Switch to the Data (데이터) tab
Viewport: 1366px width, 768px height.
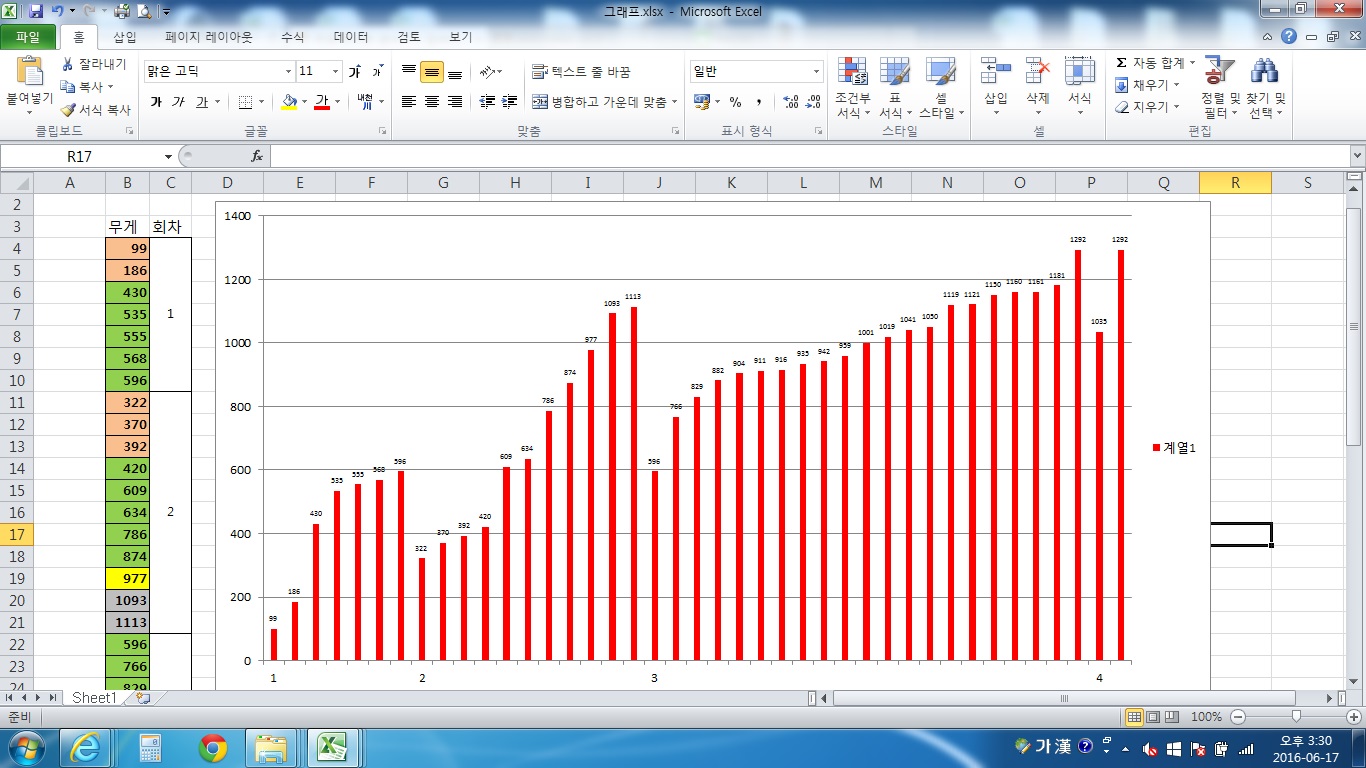point(351,37)
